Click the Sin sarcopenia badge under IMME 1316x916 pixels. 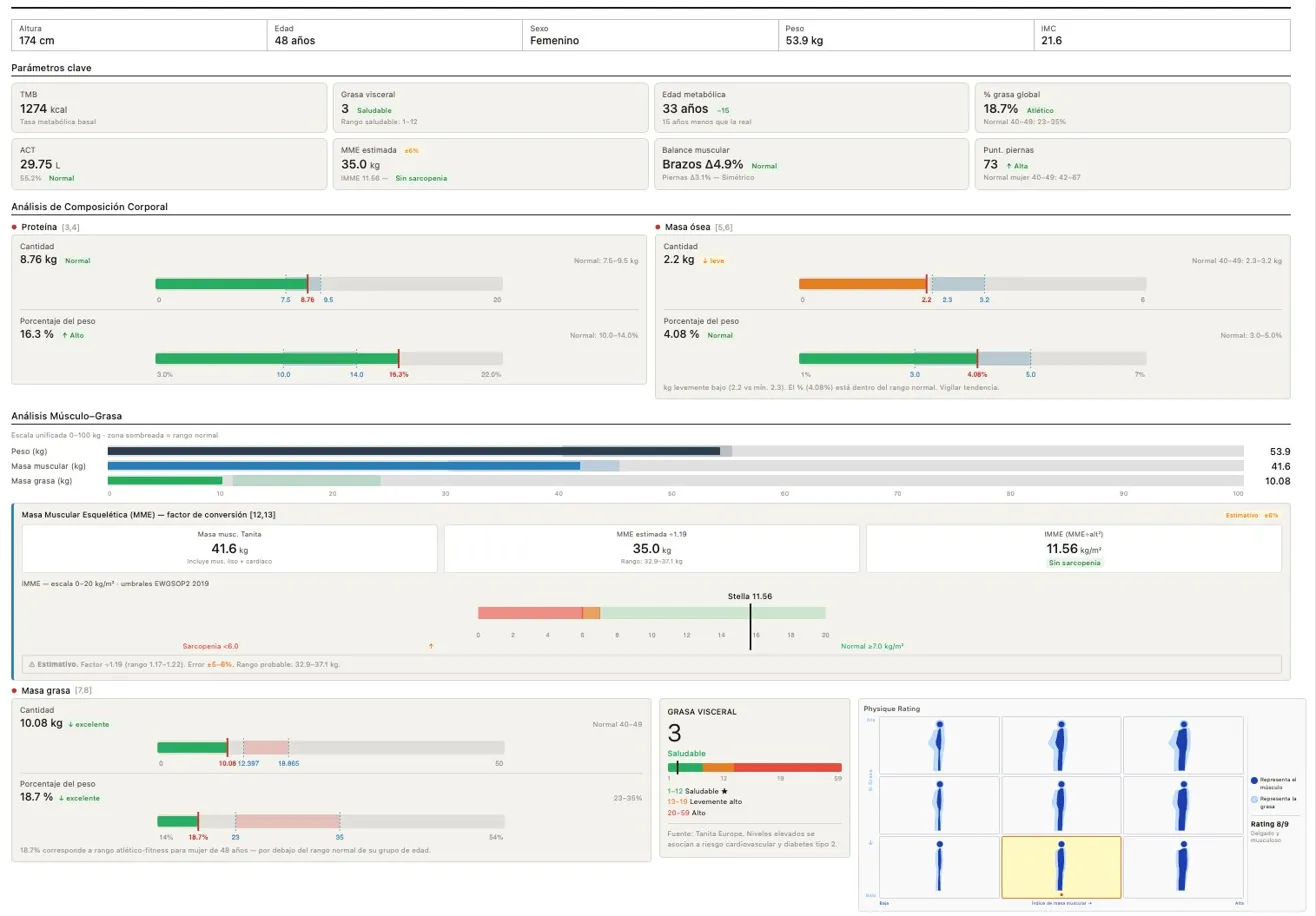click(1073, 563)
